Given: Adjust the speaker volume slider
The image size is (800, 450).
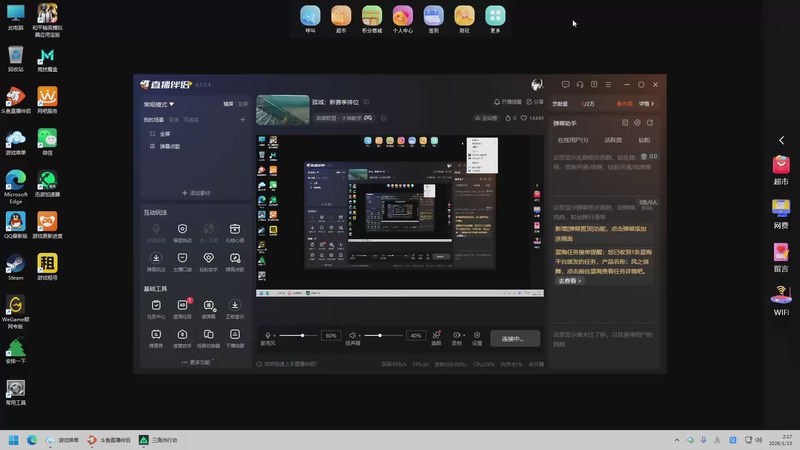Looking at the screenshot, I should coord(384,335).
